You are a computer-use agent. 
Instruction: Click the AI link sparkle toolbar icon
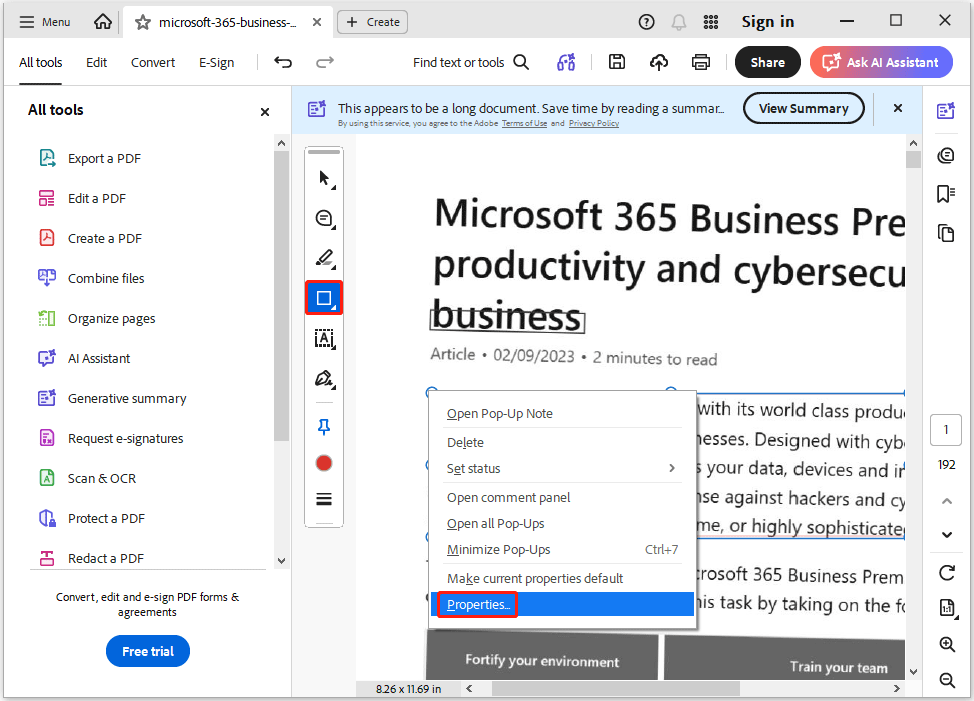[x=566, y=62]
